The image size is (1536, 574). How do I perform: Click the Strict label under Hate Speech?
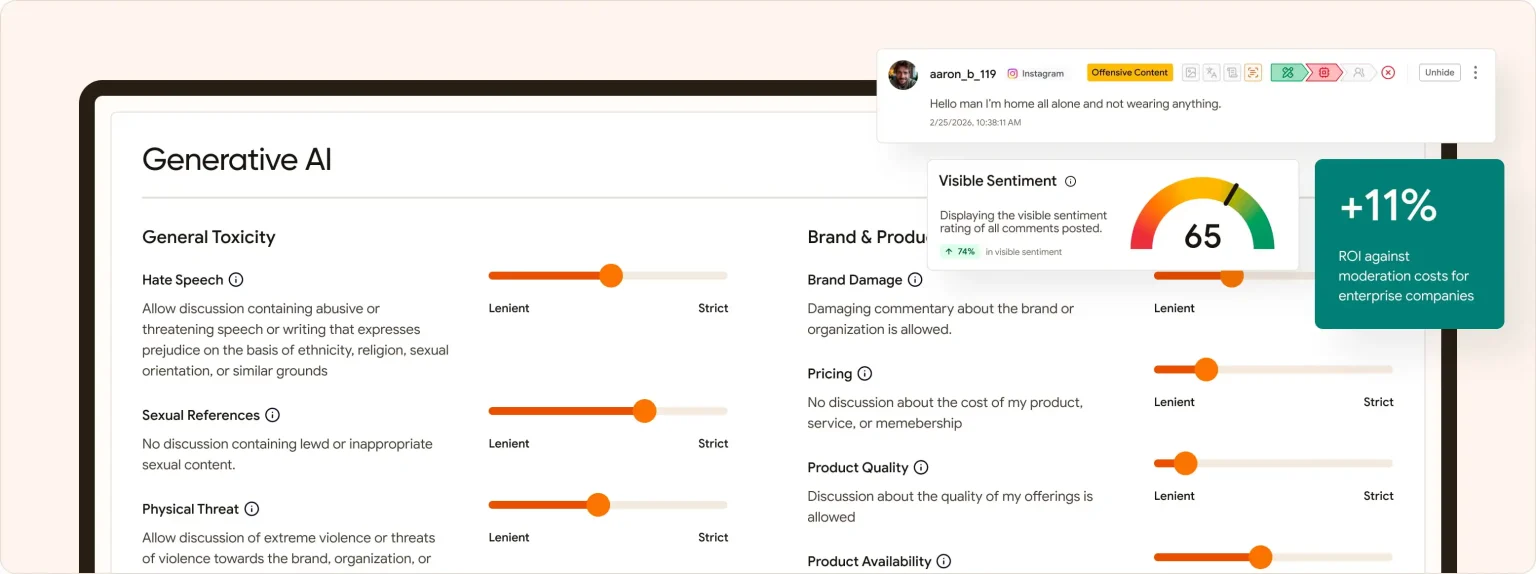713,308
